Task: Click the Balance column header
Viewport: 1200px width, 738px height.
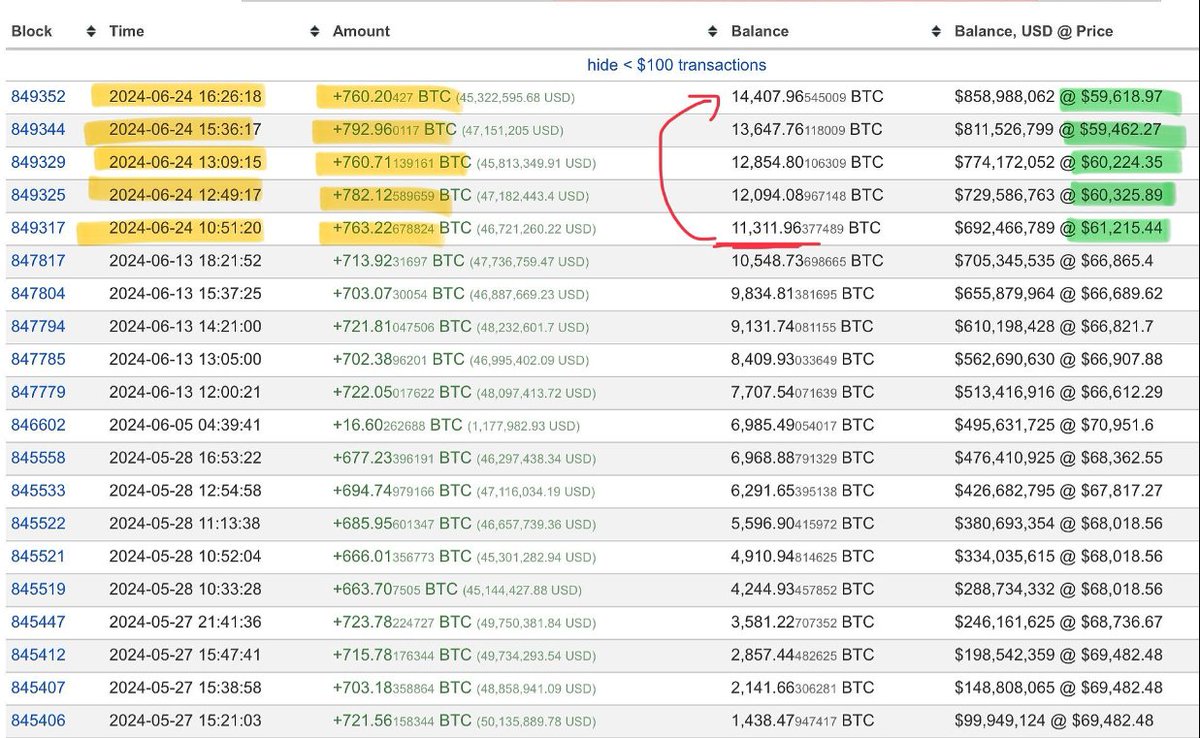Action: point(760,31)
